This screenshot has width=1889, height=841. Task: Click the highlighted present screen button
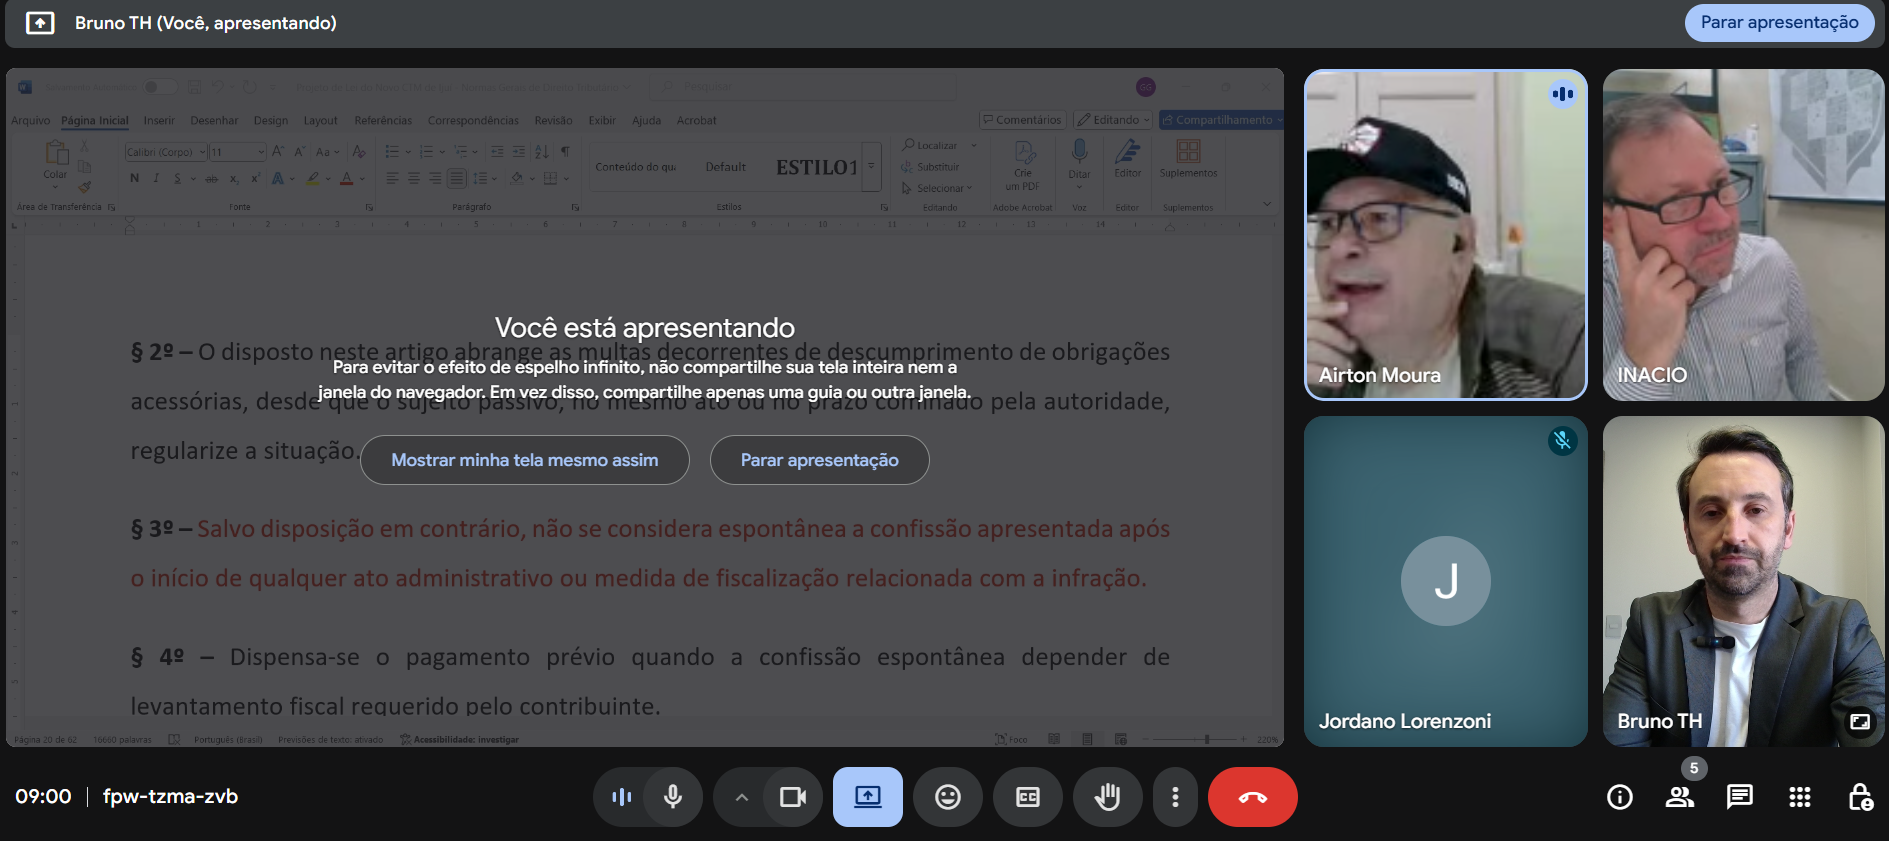868,797
